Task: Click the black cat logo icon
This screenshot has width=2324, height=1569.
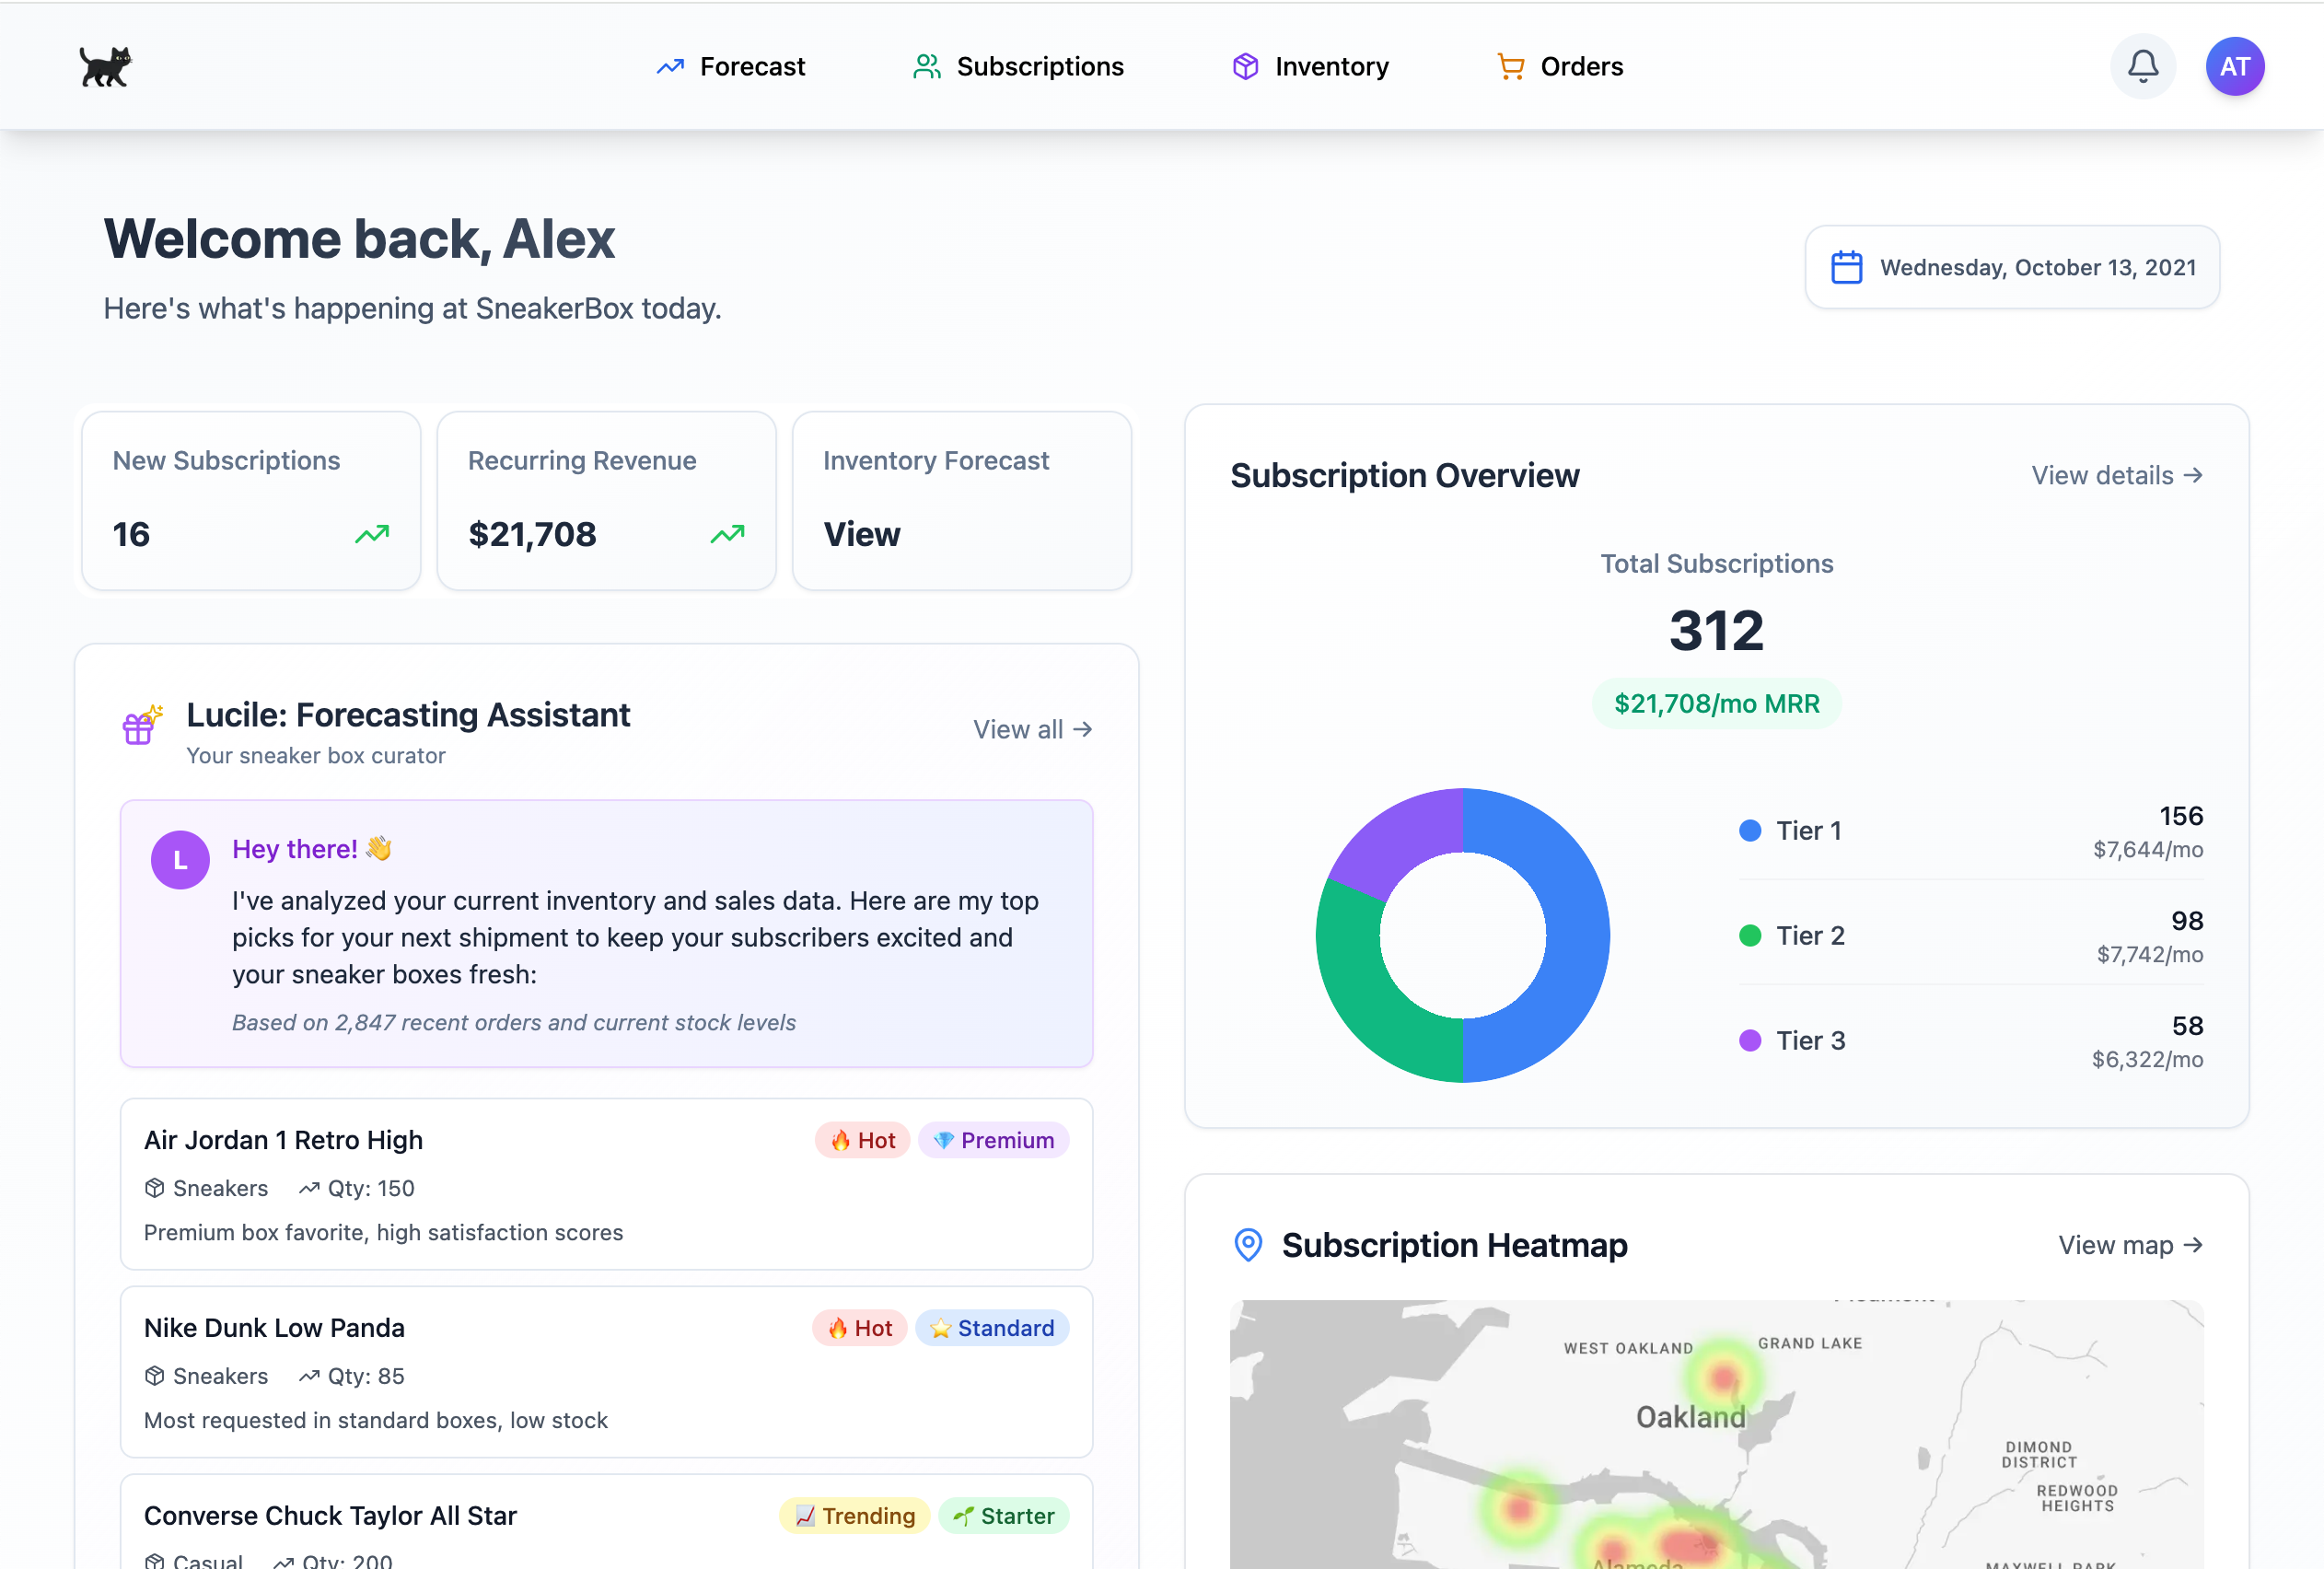Action: coord(105,67)
